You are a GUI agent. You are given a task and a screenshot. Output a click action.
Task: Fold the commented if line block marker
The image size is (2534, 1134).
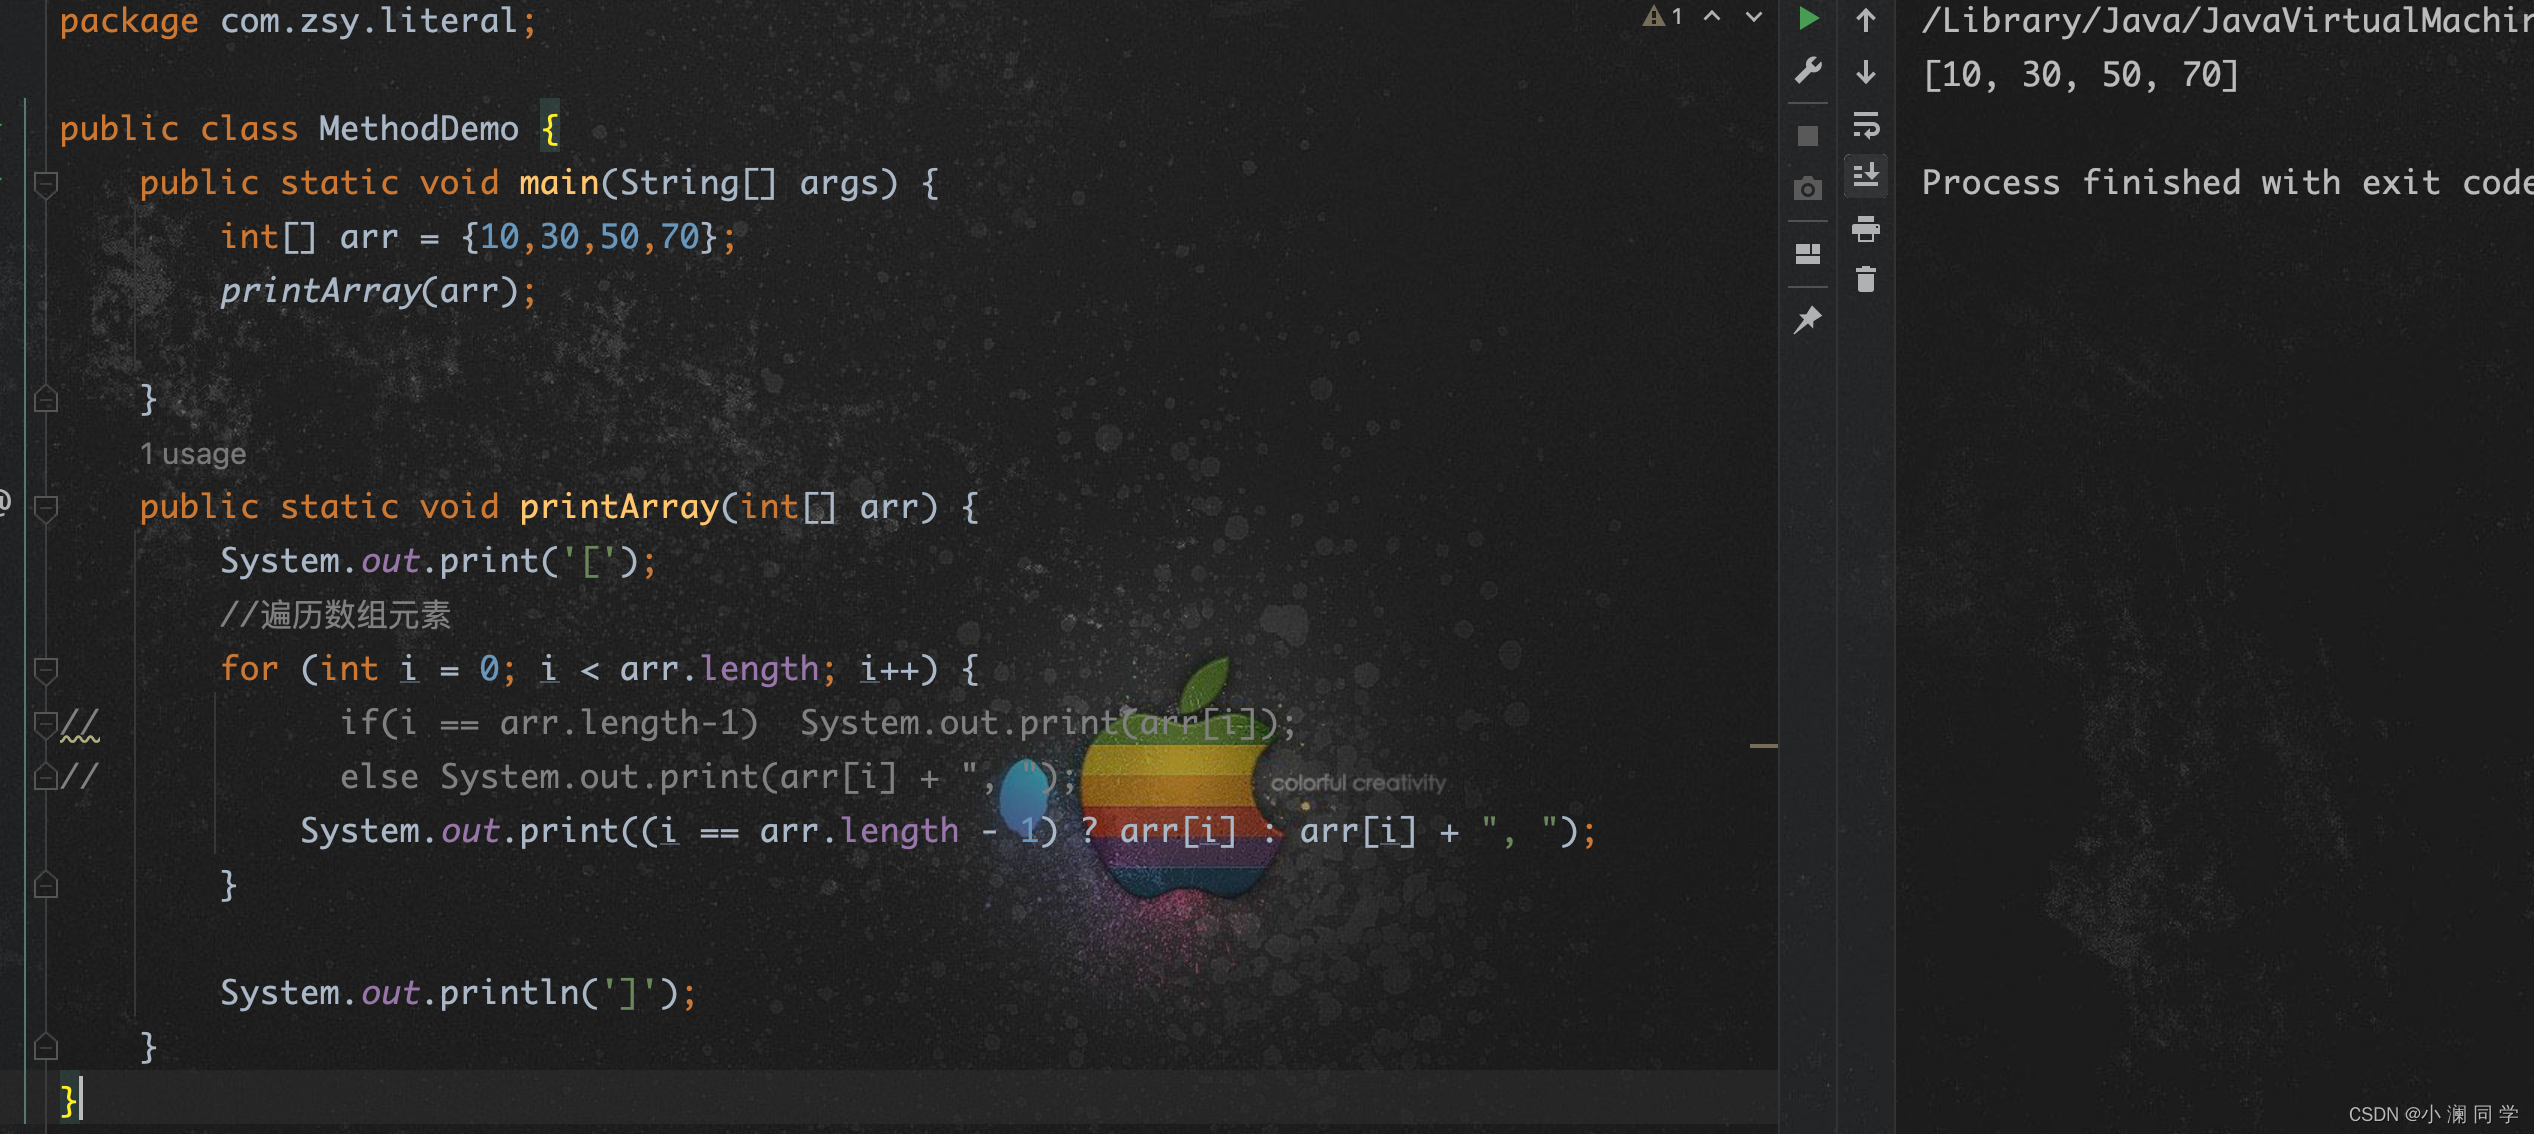46,724
